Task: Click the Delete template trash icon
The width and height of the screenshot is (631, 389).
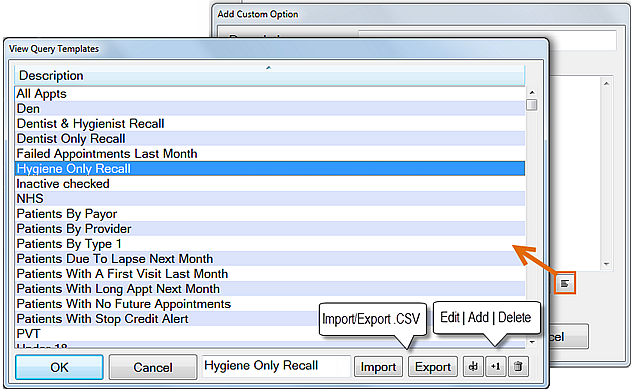Action: 518,366
